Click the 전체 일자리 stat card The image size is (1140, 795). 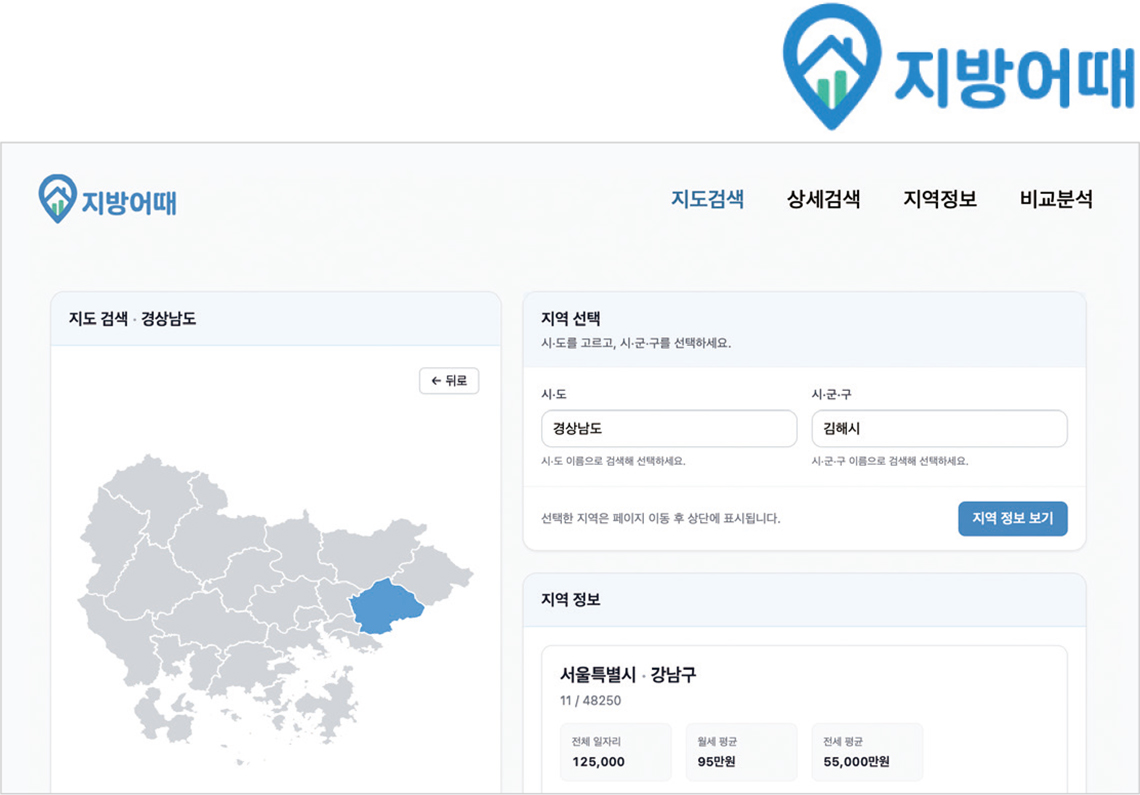615,752
